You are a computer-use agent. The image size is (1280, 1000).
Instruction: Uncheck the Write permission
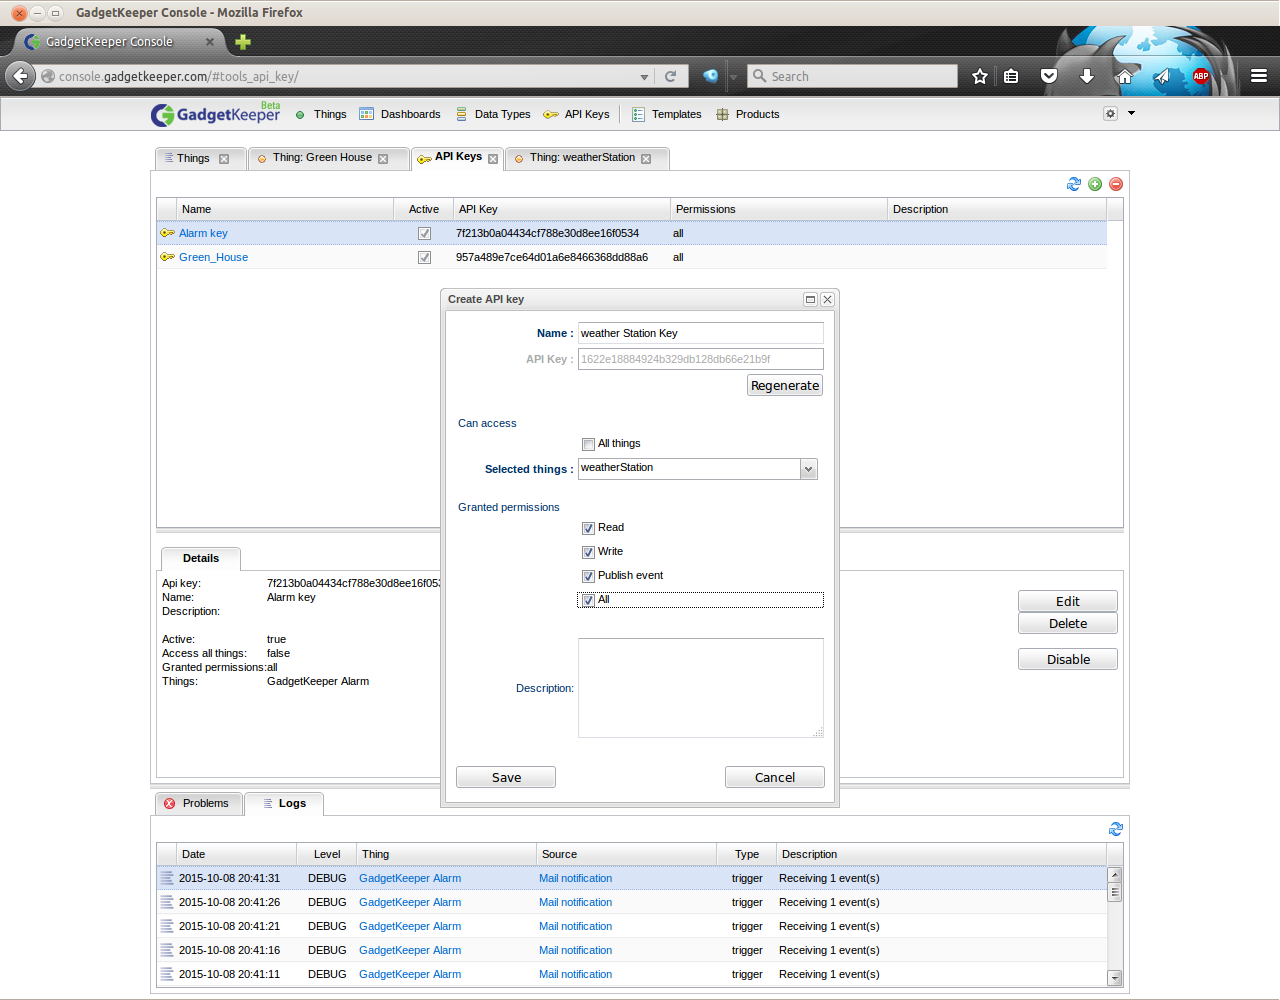point(588,551)
